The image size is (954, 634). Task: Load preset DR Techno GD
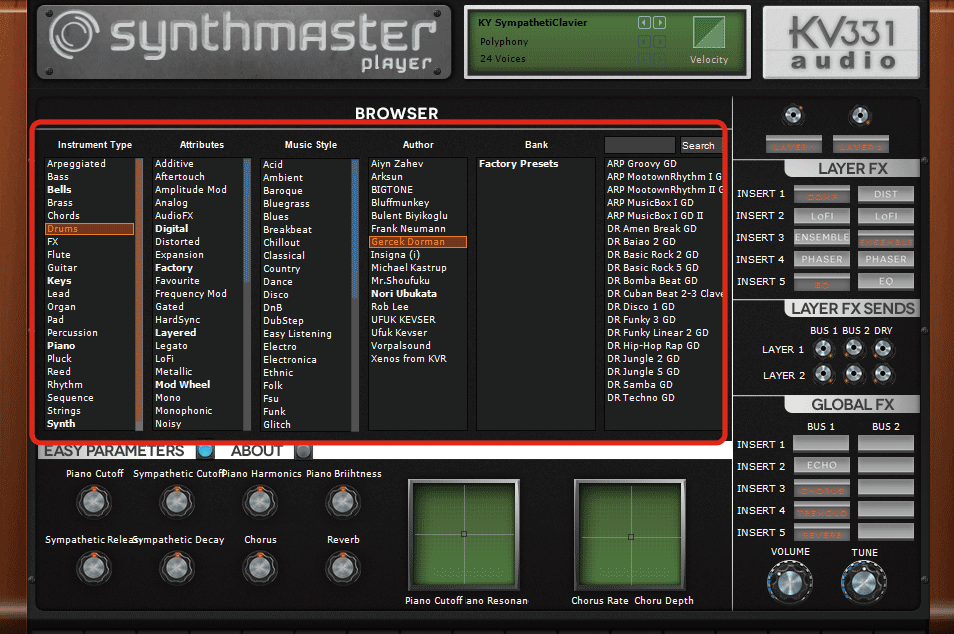(x=641, y=397)
